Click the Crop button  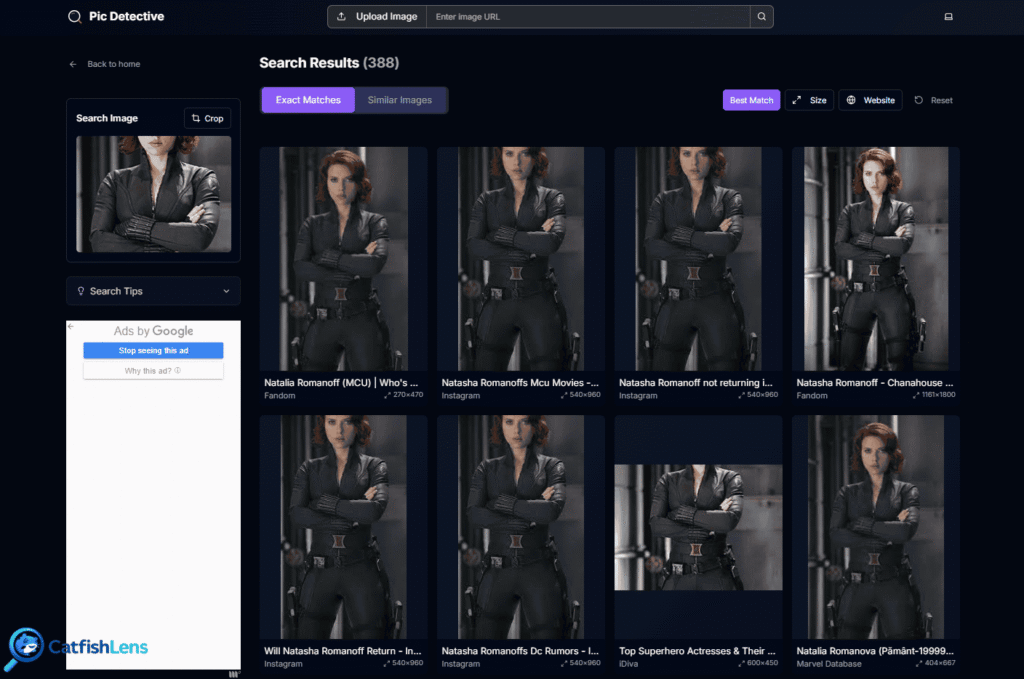[x=208, y=118]
